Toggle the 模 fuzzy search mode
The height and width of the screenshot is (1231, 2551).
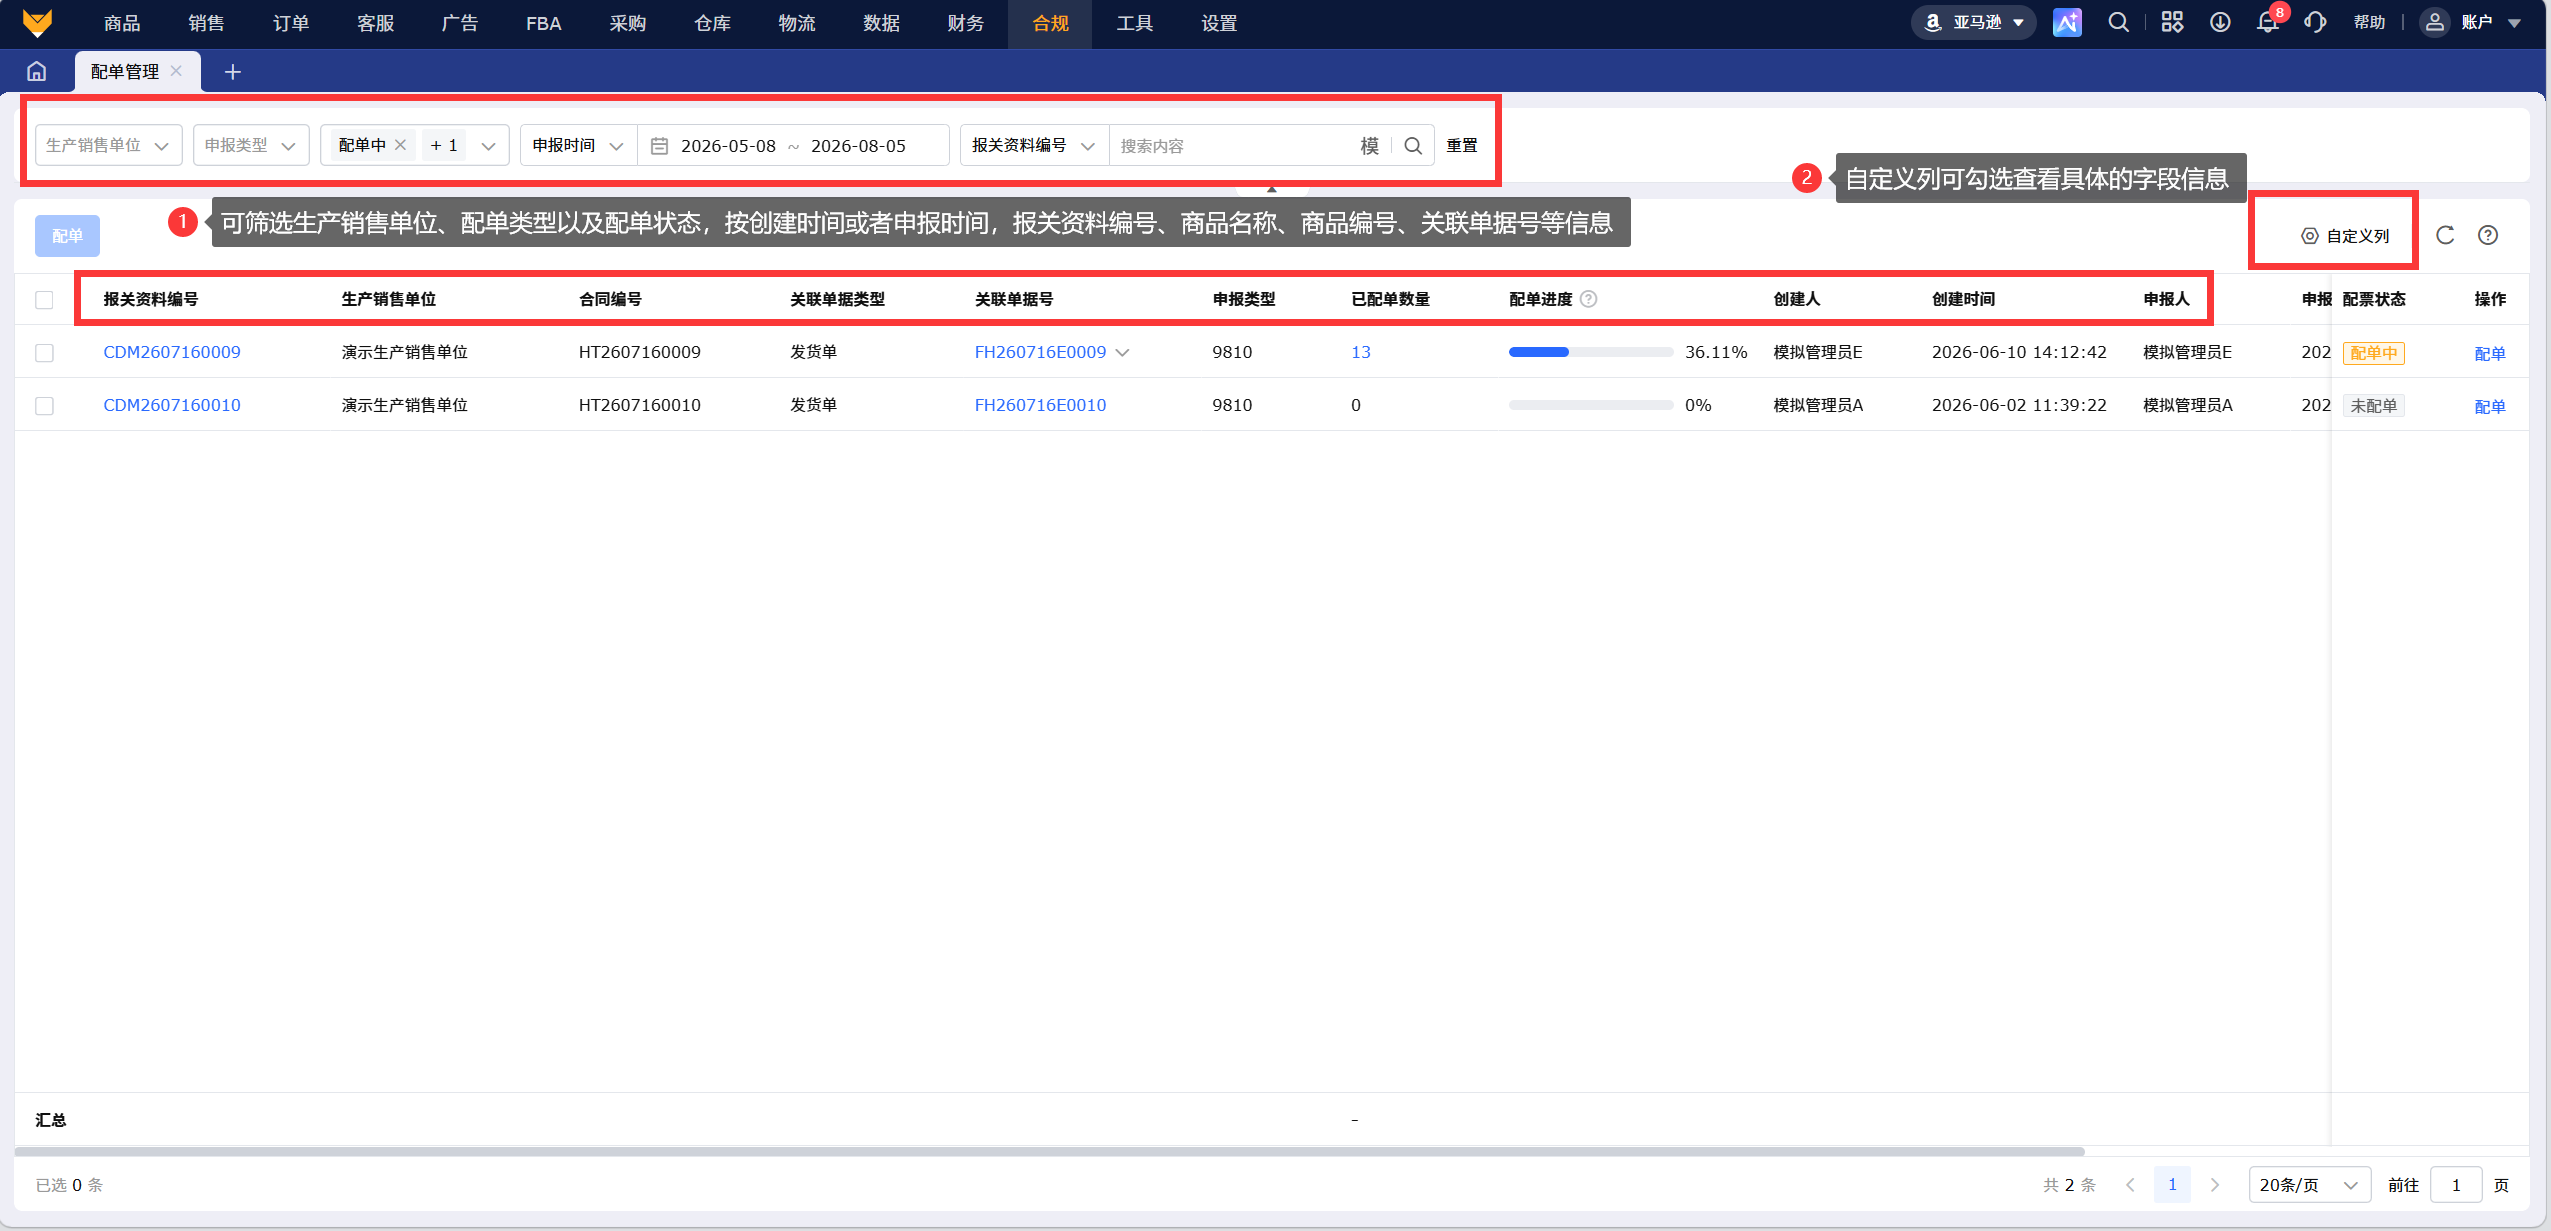pyautogui.click(x=1369, y=146)
